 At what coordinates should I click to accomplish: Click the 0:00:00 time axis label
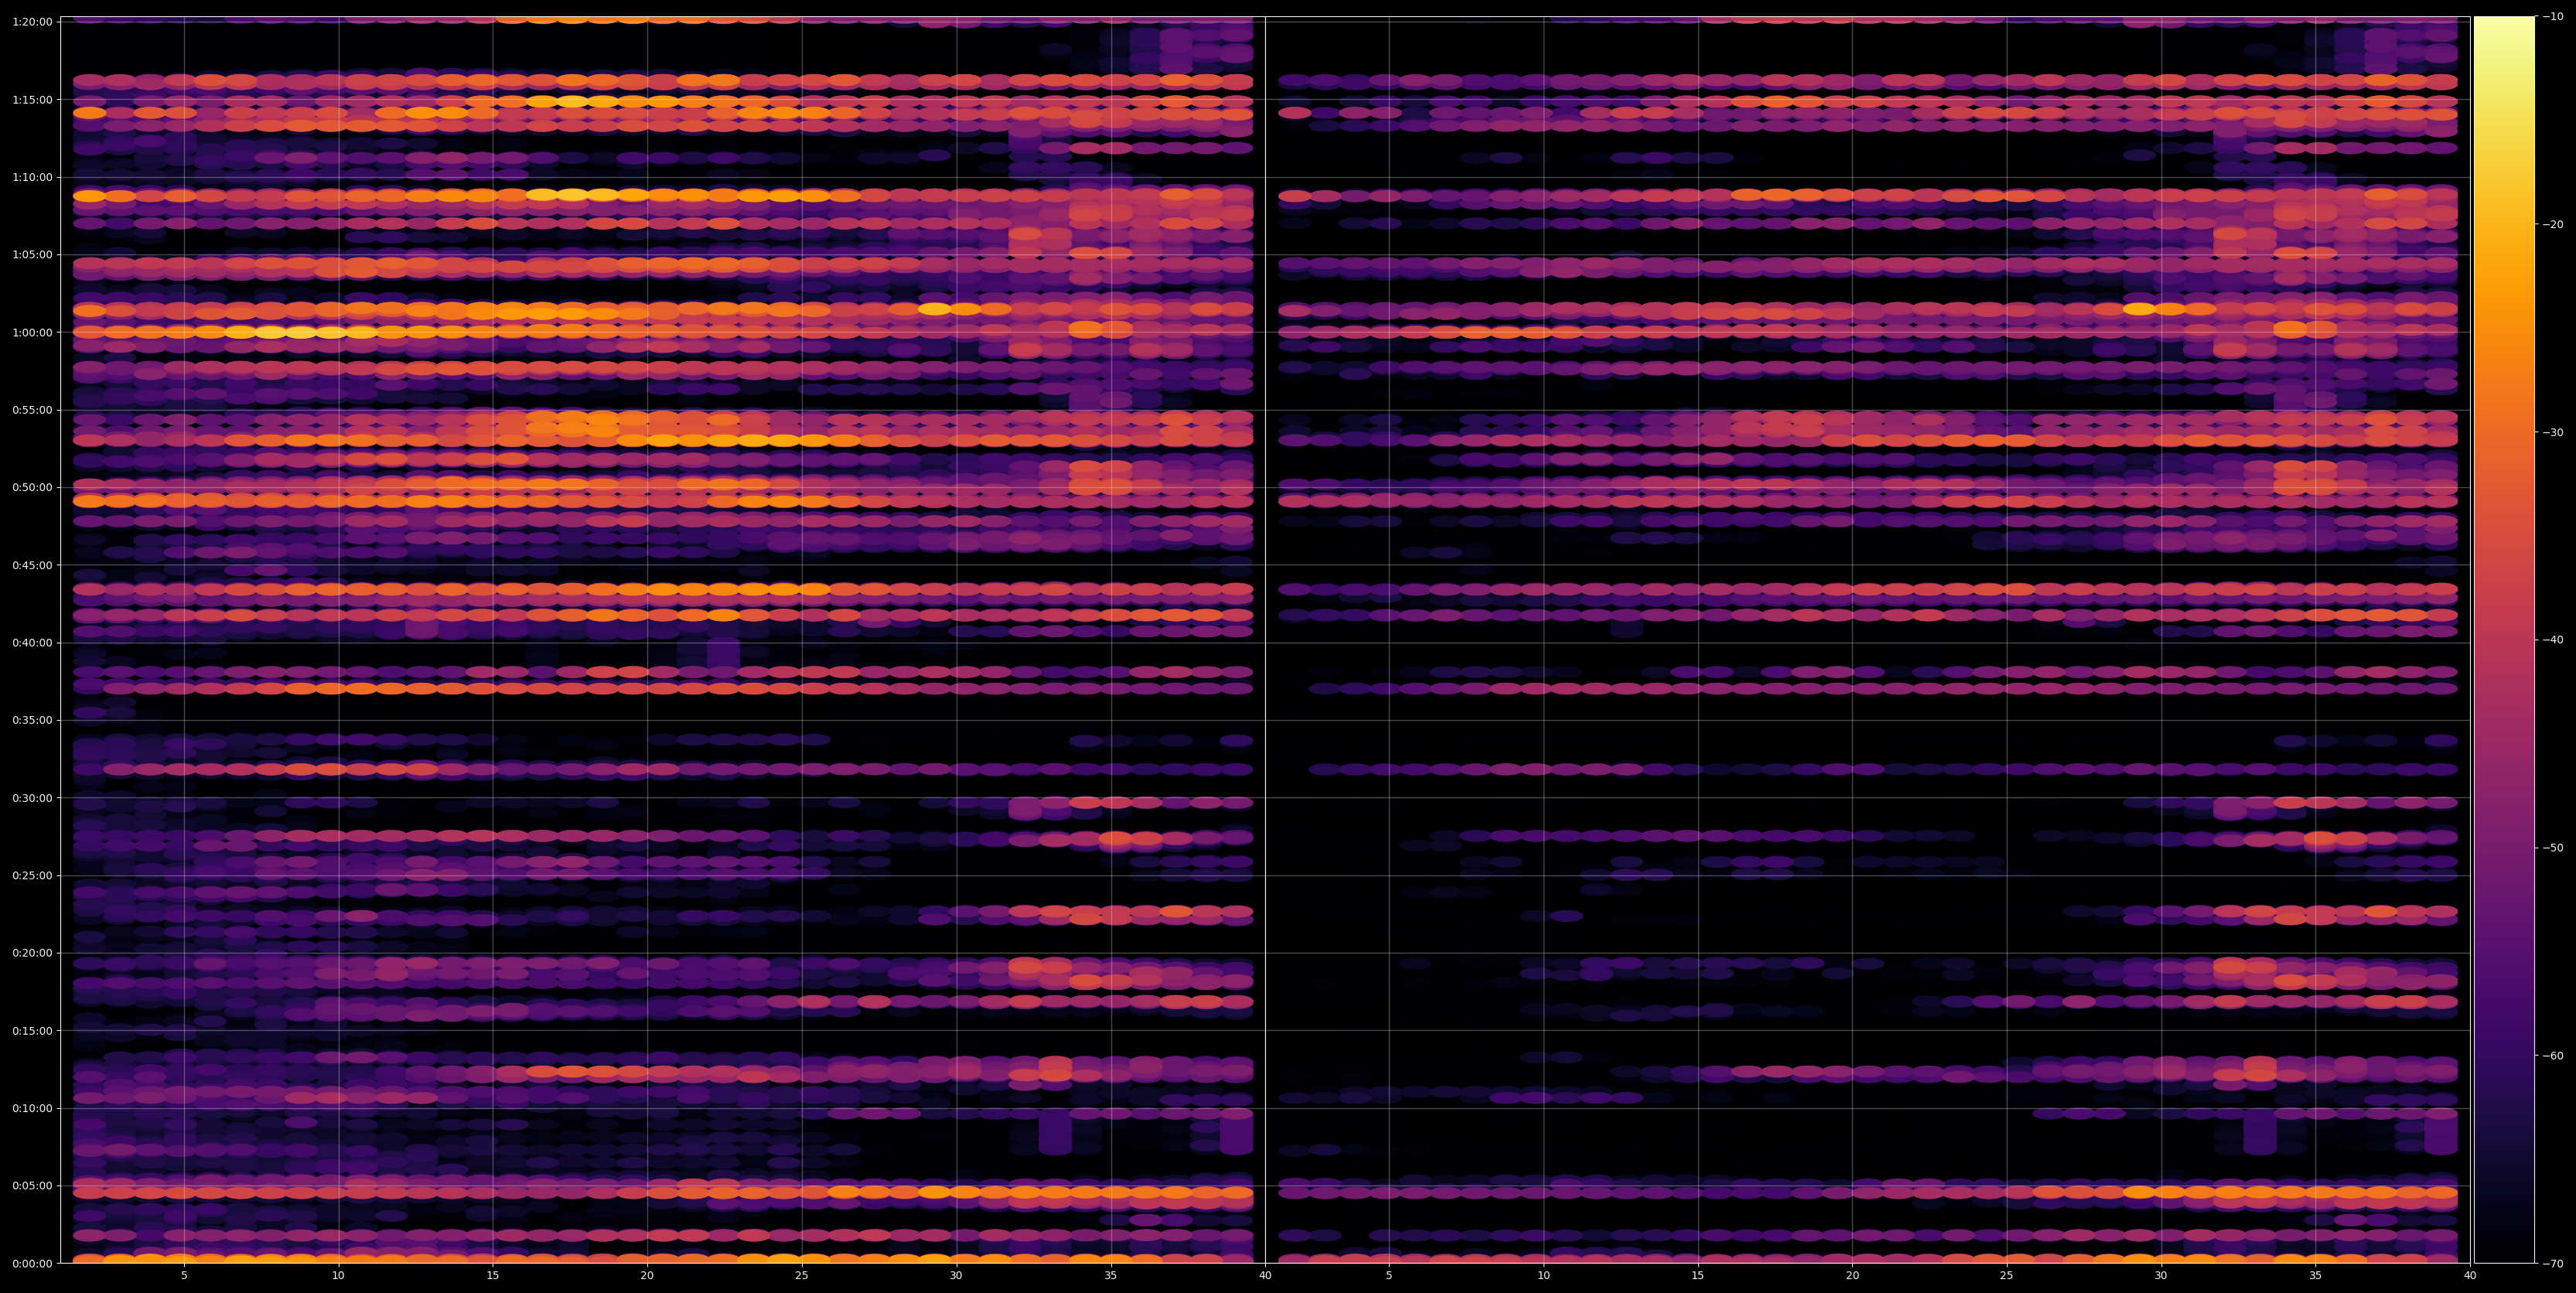[x=32, y=1263]
